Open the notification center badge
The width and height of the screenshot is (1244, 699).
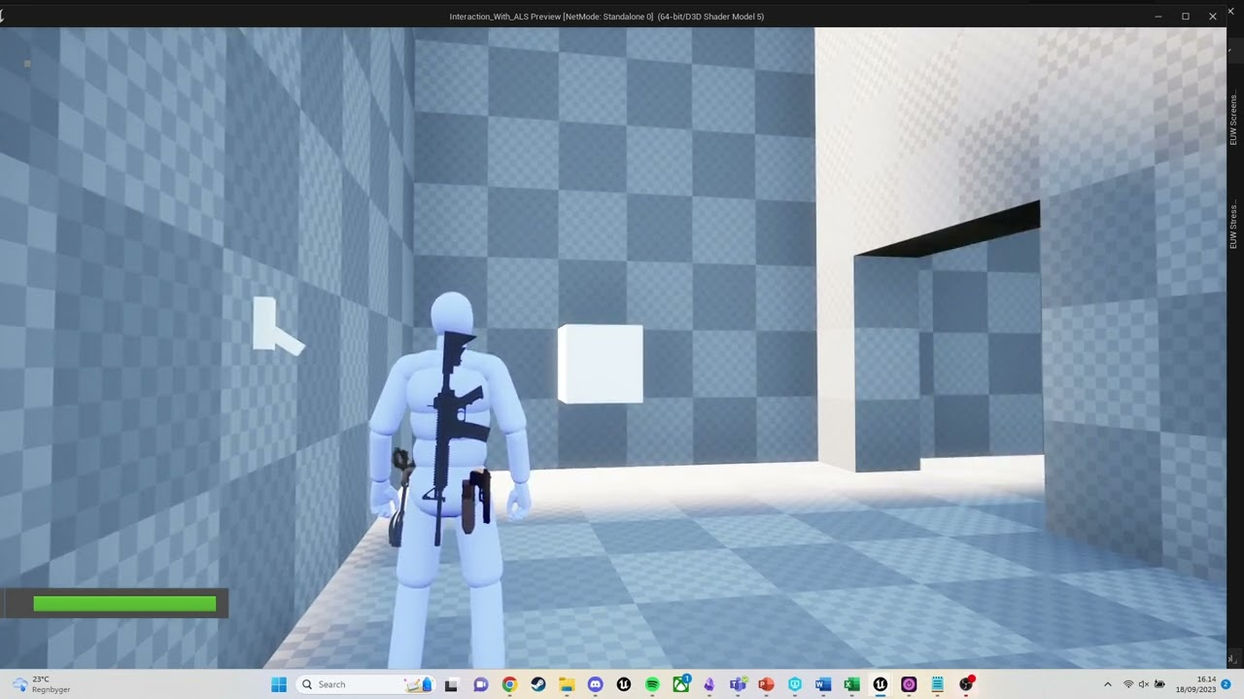click(x=1226, y=685)
